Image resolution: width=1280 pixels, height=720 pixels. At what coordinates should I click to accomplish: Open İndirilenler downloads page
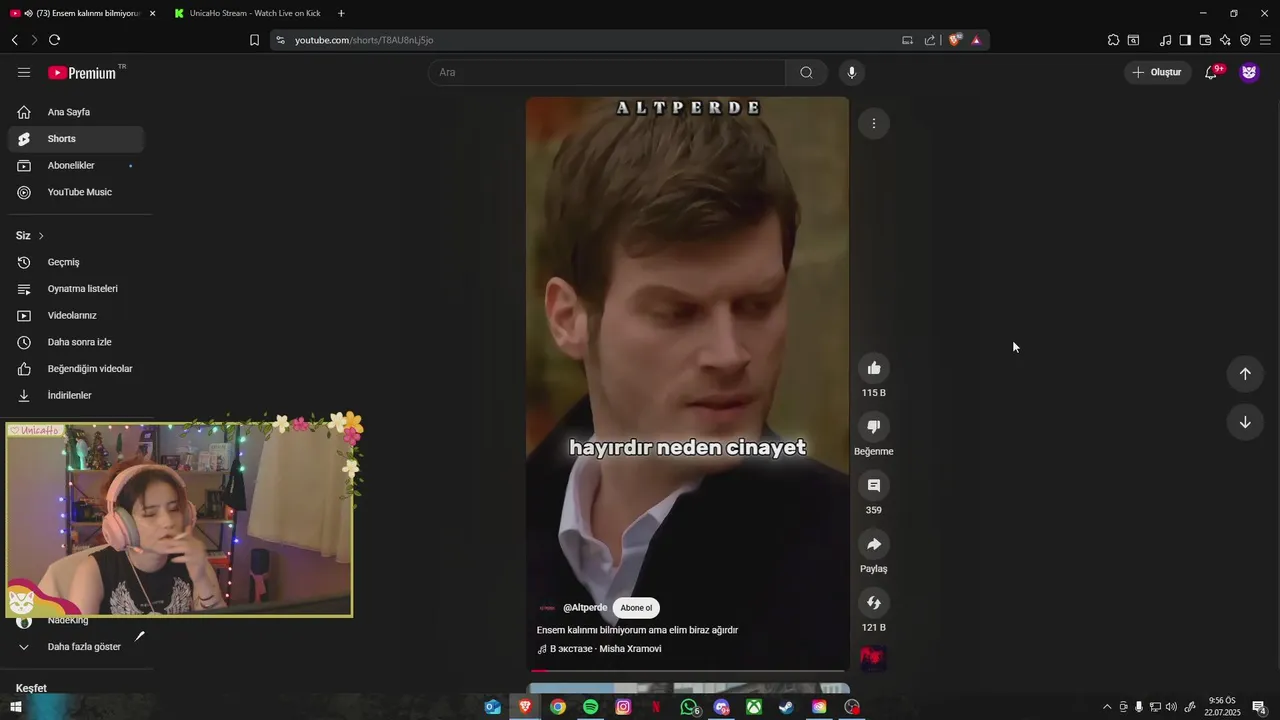(76, 395)
